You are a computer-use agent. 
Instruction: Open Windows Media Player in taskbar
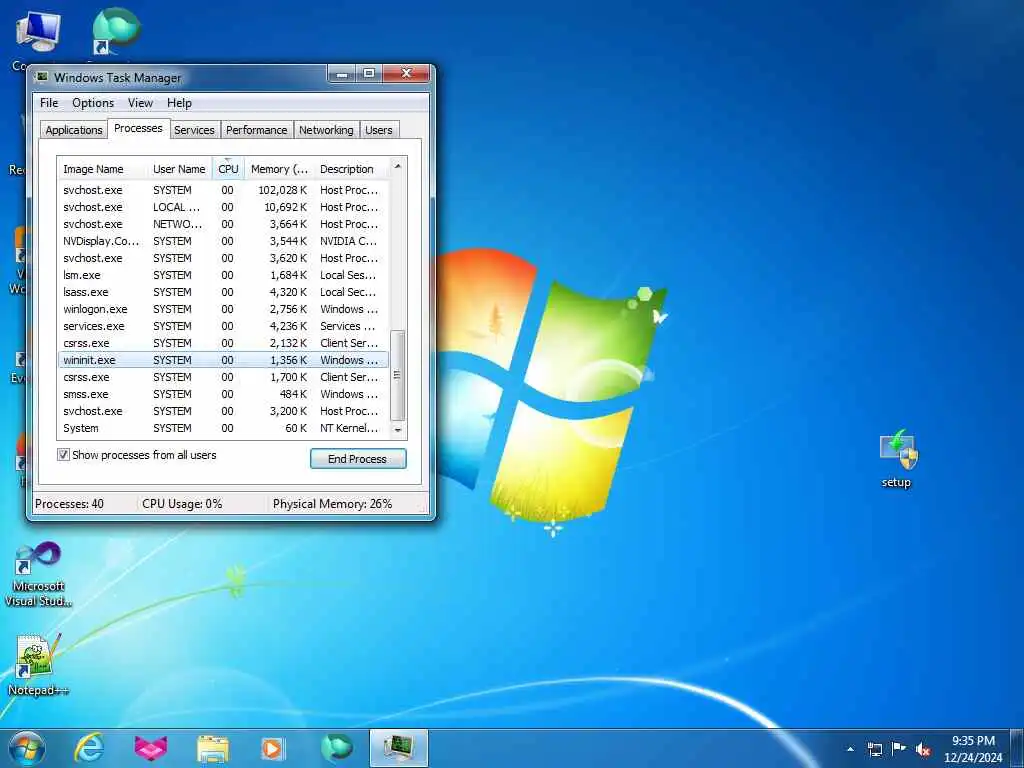(x=274, y=748)
